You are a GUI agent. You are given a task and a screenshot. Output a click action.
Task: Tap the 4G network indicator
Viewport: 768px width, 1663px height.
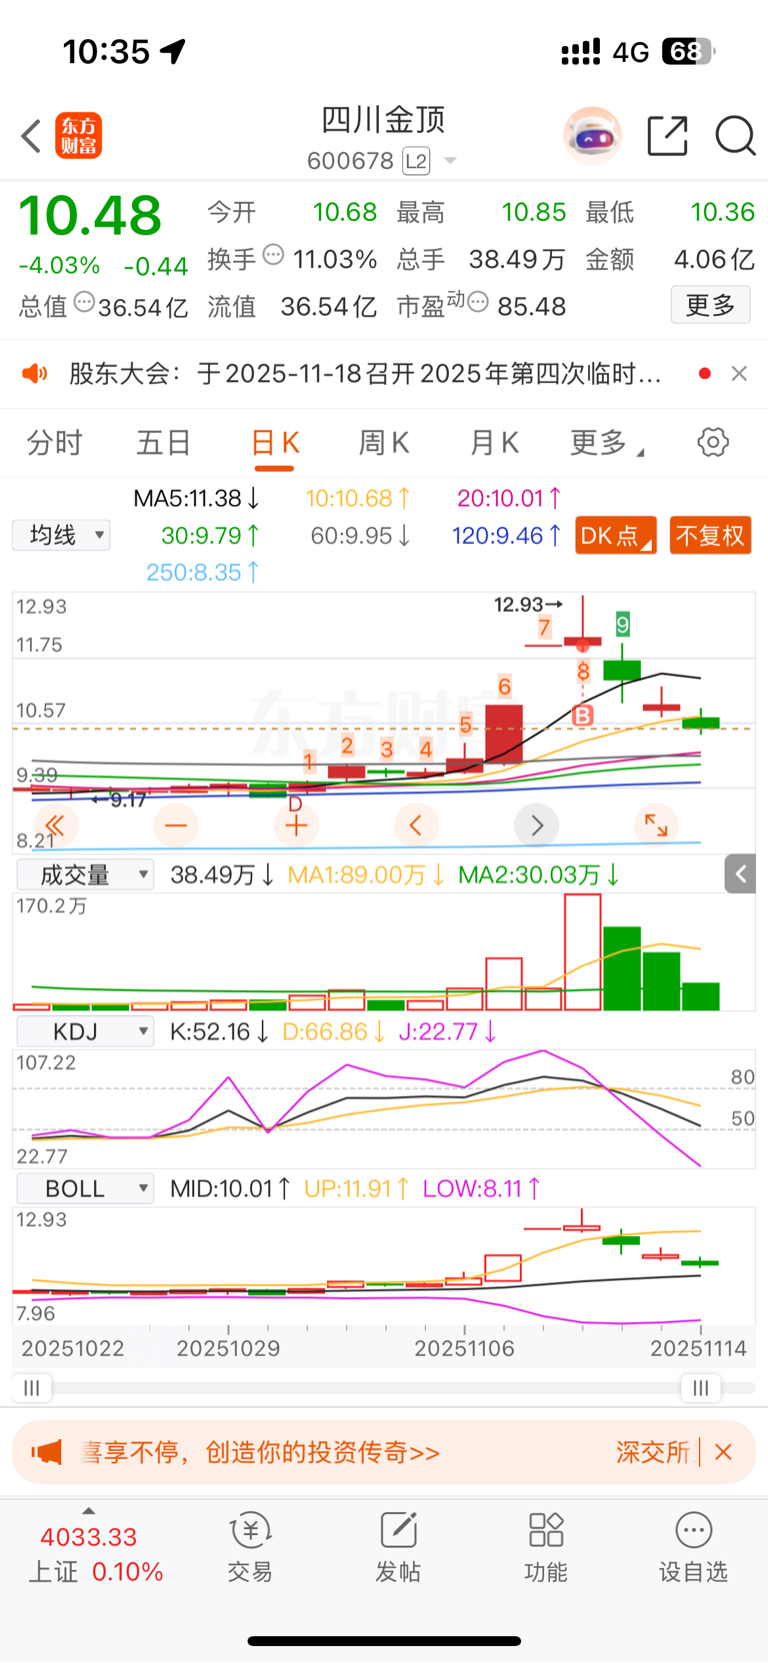[631, 52]
